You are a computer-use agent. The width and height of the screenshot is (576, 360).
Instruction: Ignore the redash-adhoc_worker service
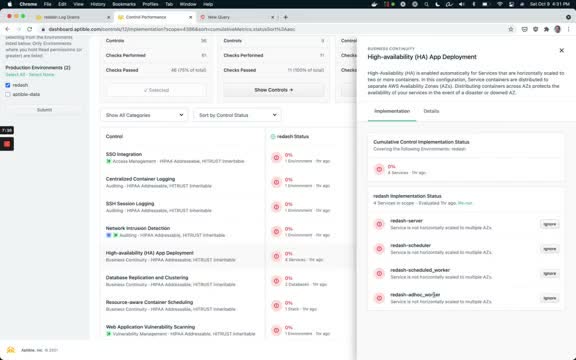pos(550,298)
